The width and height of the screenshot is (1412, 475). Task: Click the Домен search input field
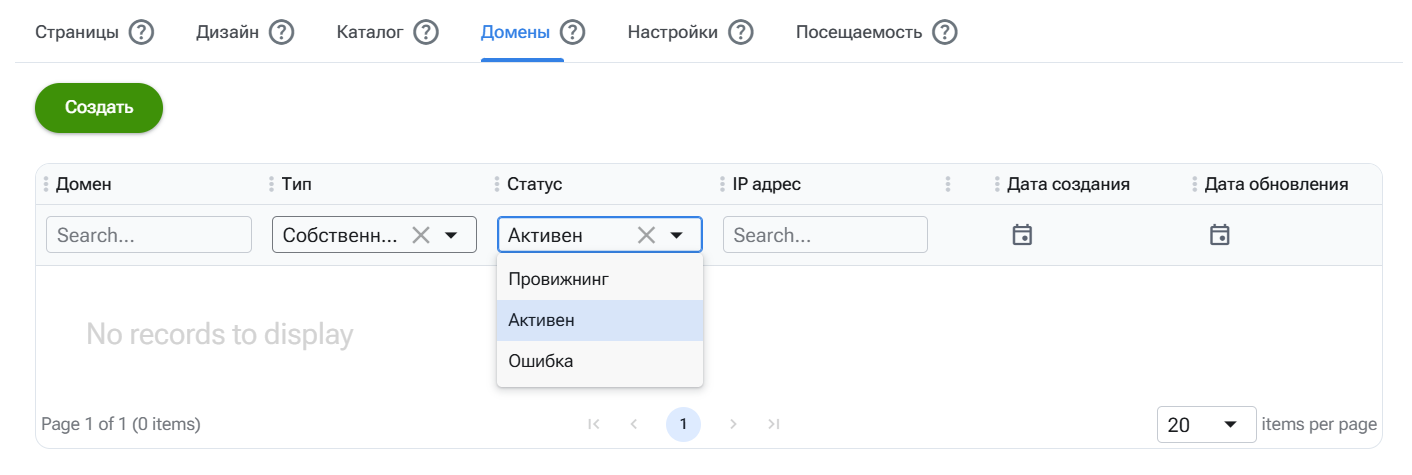pos(149,235)
